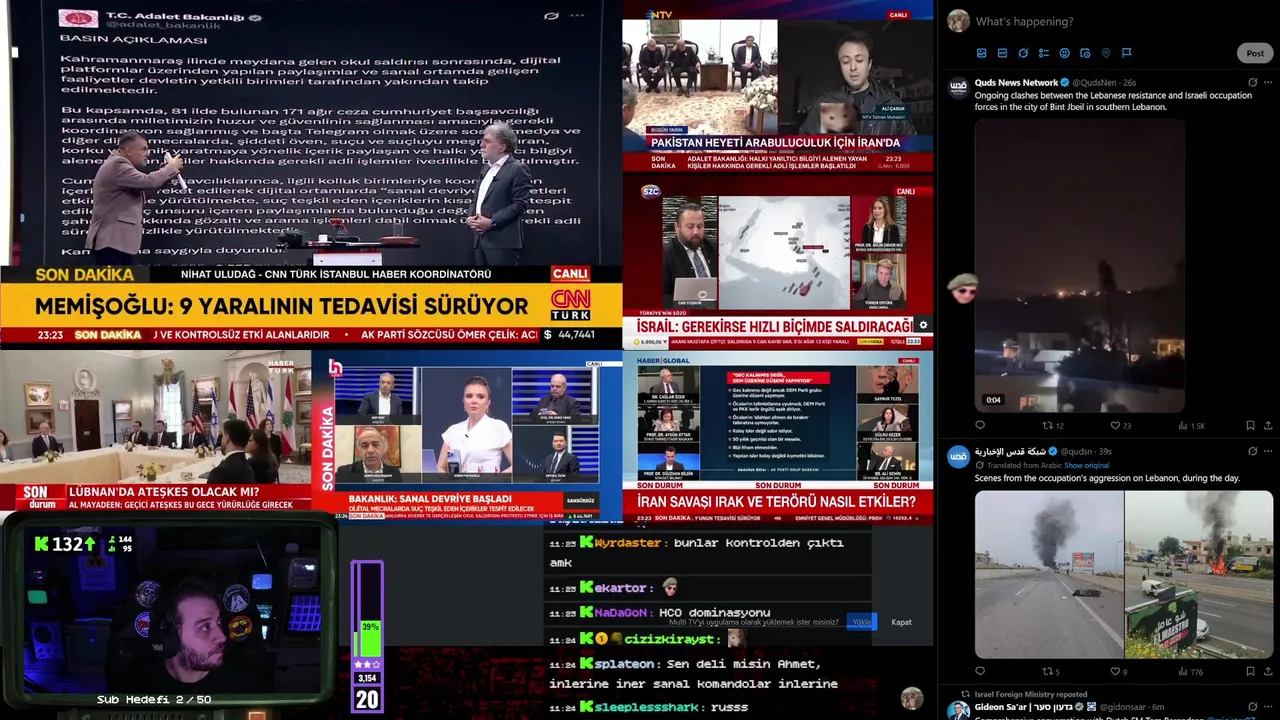1280x720 pixels.
Task: Click the Translated from Arabic label
Action: pos(1024,465)
